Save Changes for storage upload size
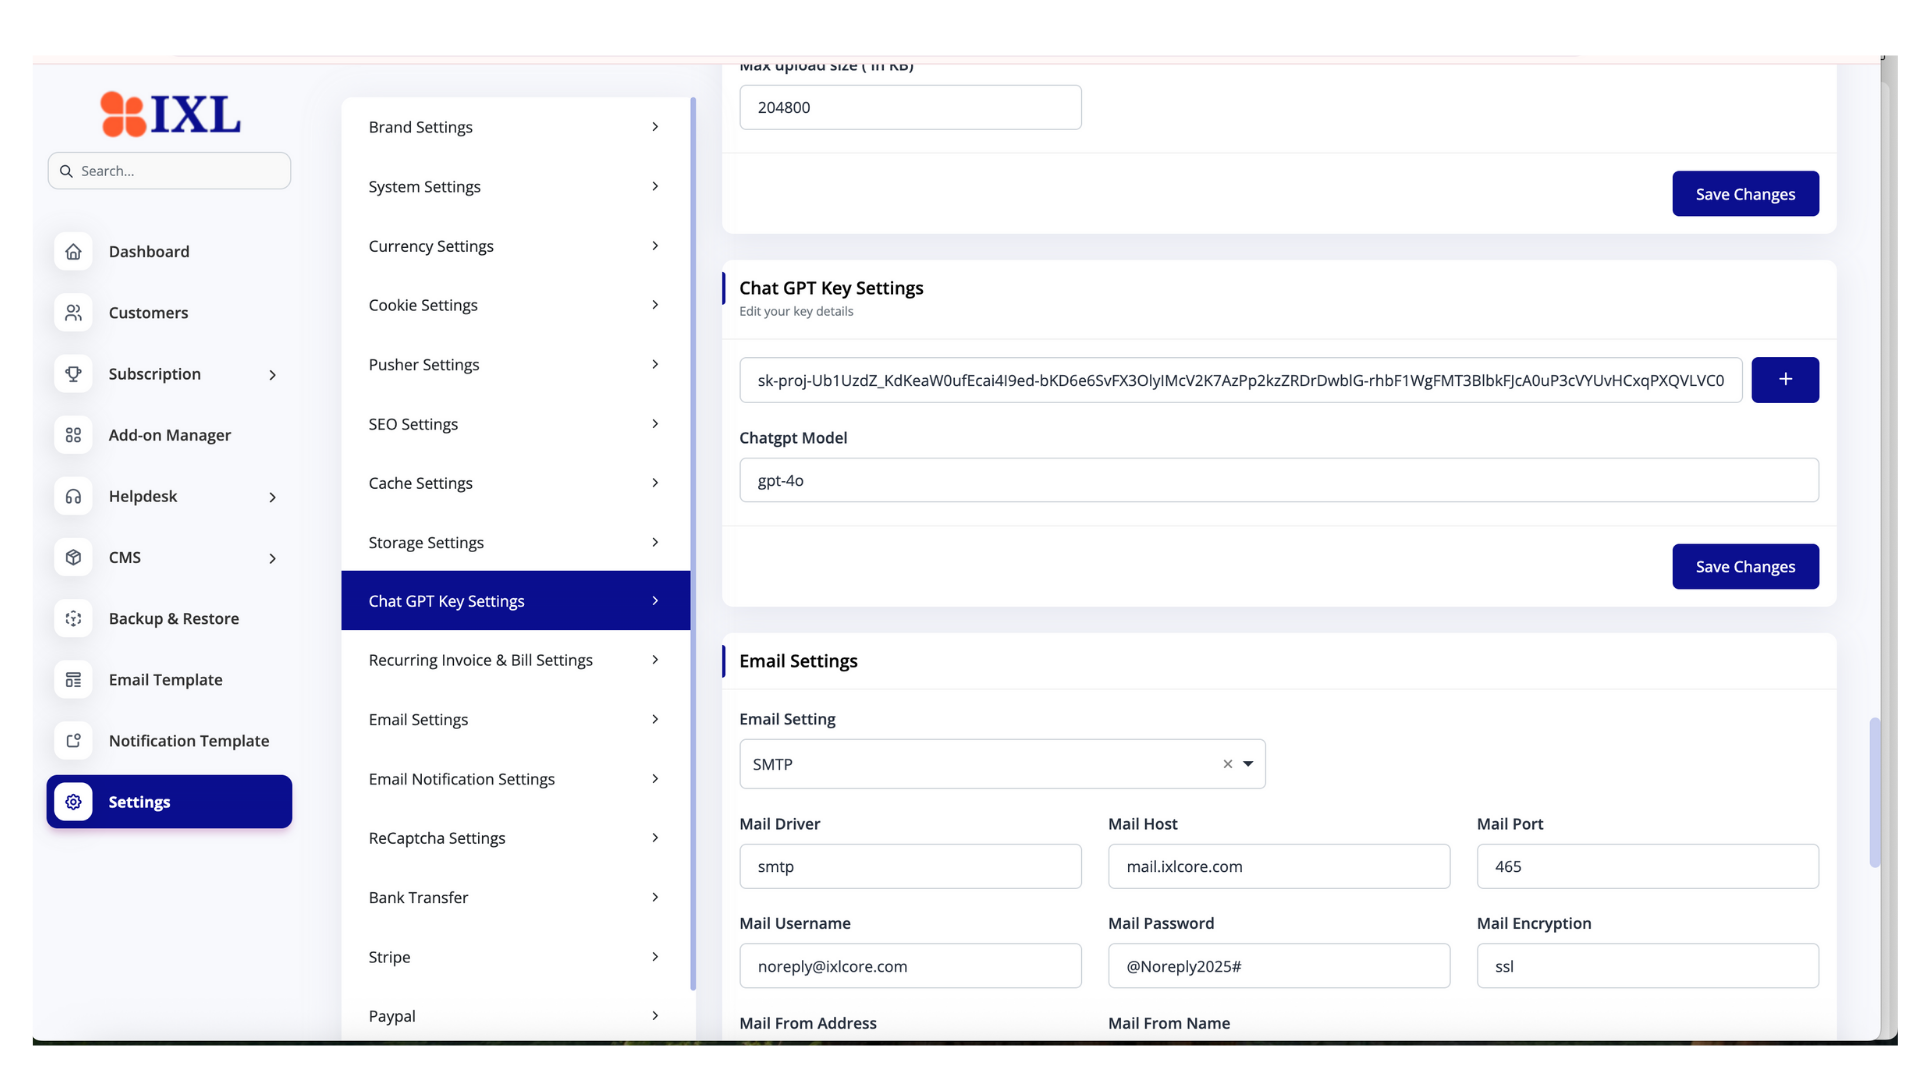The width and height of the screenshot is (1920, 1080). click(1745, 194)
